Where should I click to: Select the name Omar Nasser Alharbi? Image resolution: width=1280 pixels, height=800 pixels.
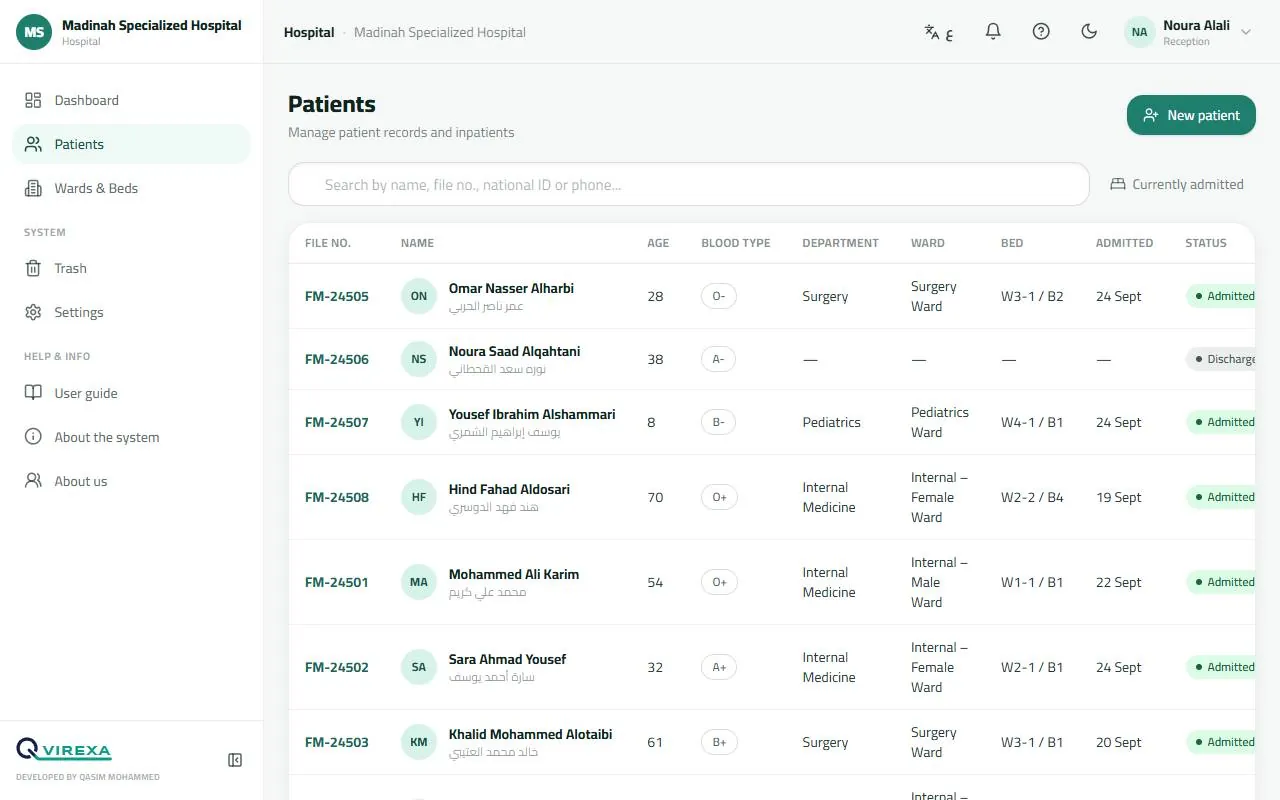click(x=511, y=288)
